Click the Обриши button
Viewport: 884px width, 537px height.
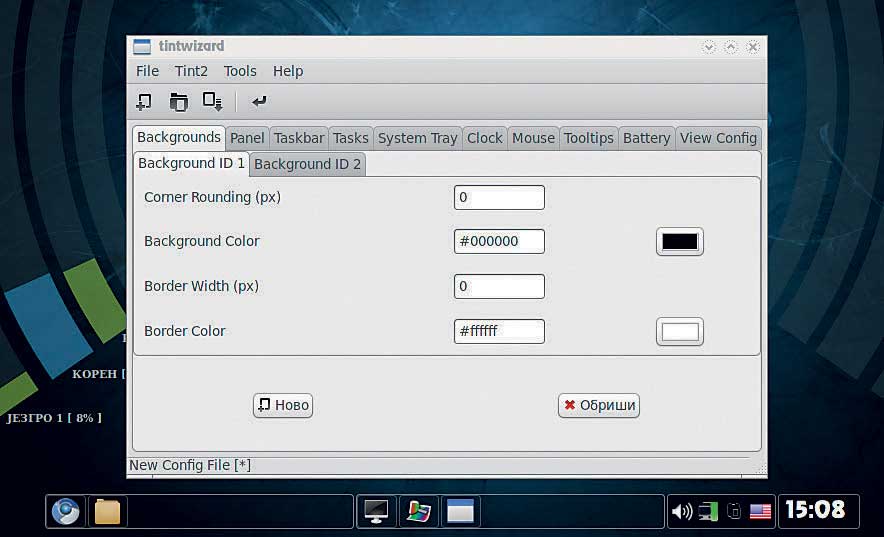tap(599, 405)
